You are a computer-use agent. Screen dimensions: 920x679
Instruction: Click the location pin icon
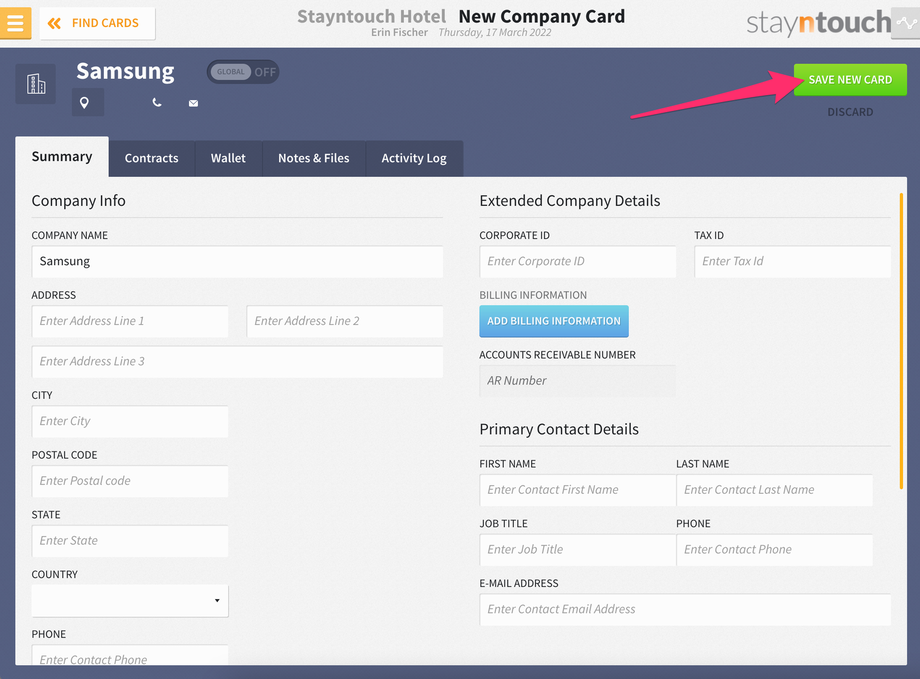coord(84,103)
